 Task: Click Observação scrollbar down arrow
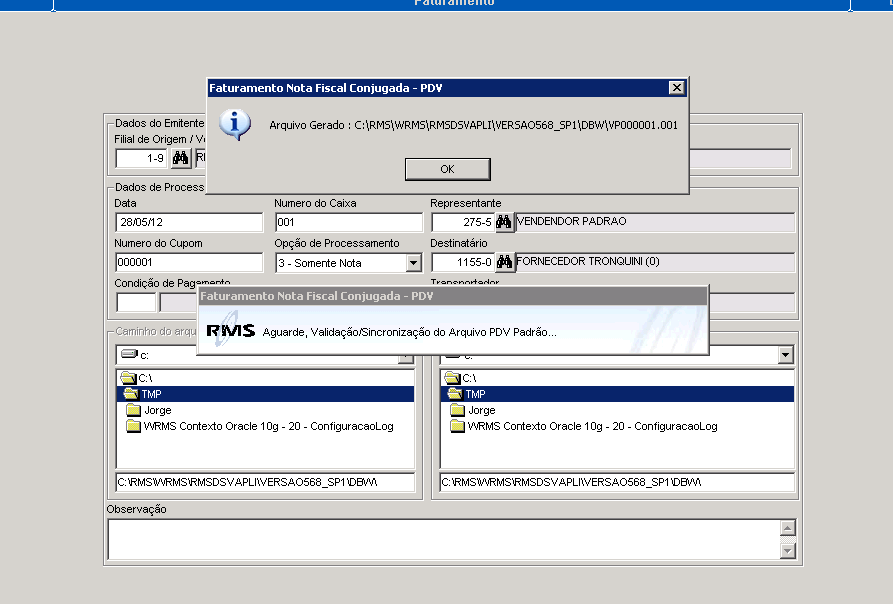787,550
